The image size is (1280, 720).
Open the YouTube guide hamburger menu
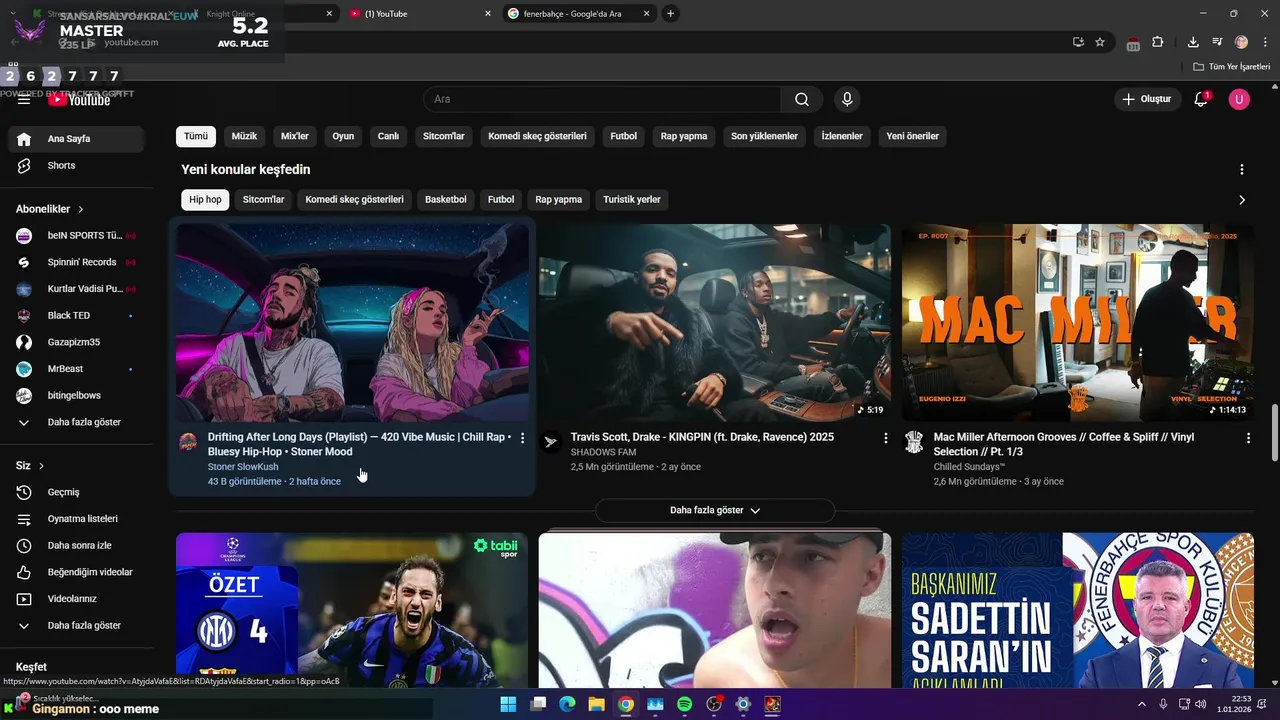pyautogui.click(x=24, y=99)
